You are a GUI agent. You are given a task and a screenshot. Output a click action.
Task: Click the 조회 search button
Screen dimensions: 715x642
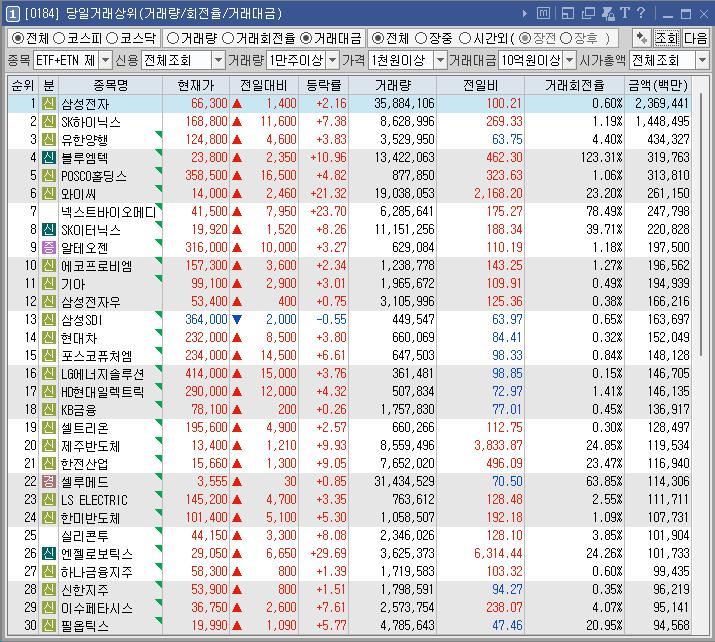pyautogui.click(x=667, y=38)
